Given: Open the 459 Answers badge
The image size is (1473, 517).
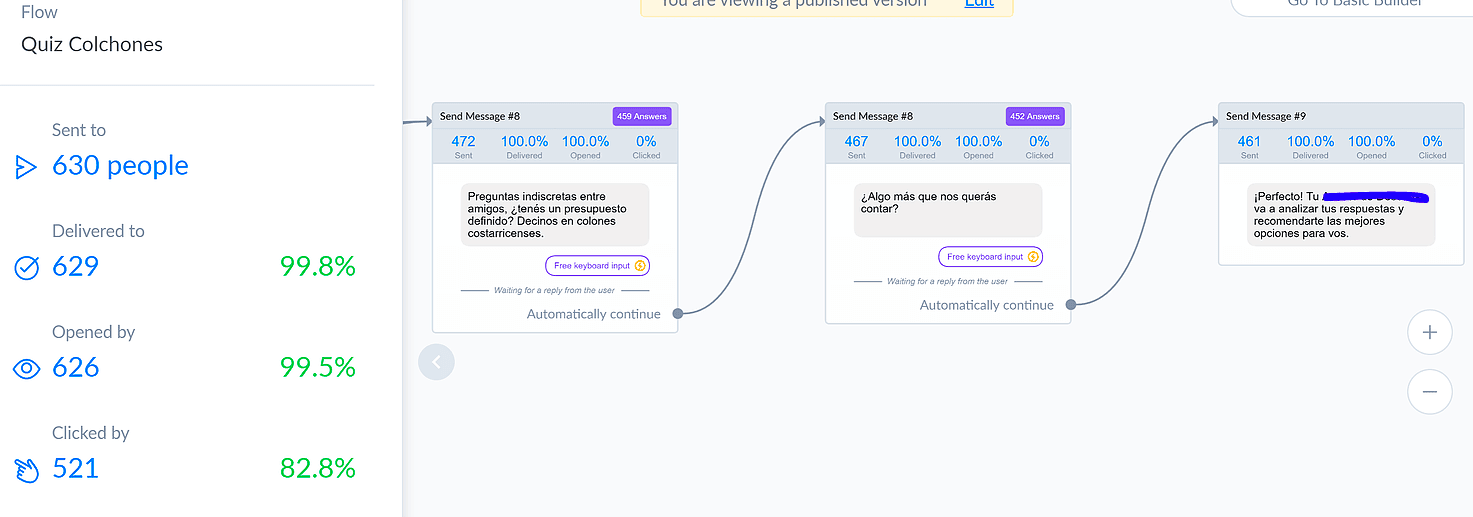Looking at the screenshot, I should 642,116.
